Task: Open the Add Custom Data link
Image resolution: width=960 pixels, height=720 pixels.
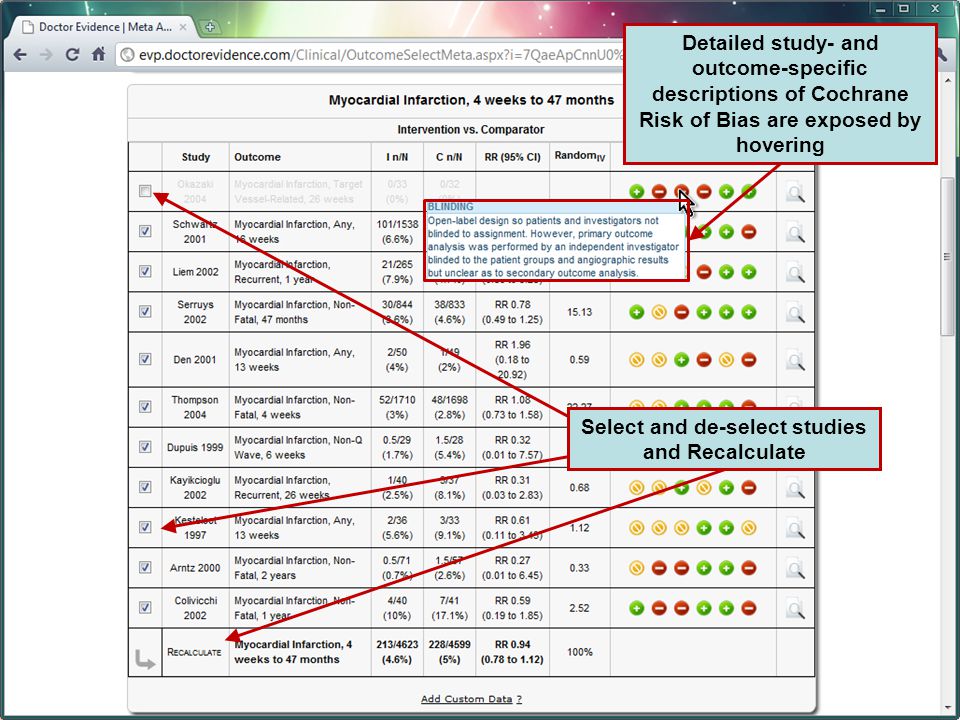Action: [467, 699]
